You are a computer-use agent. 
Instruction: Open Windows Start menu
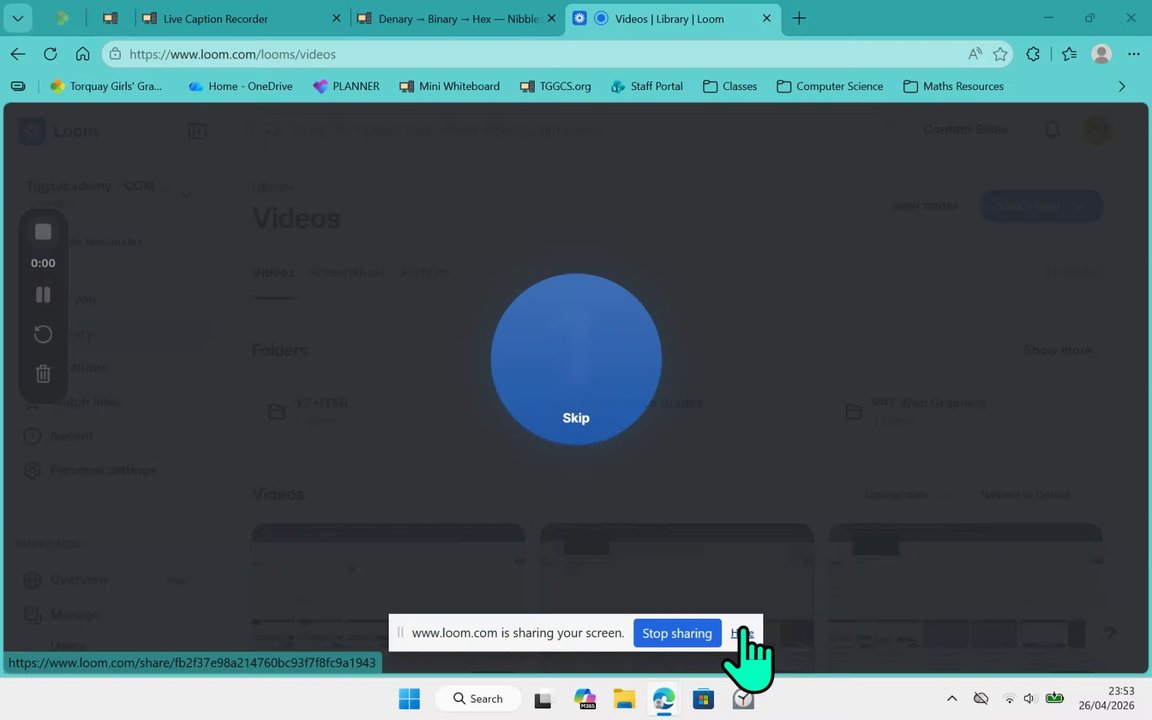coord(409,699)
